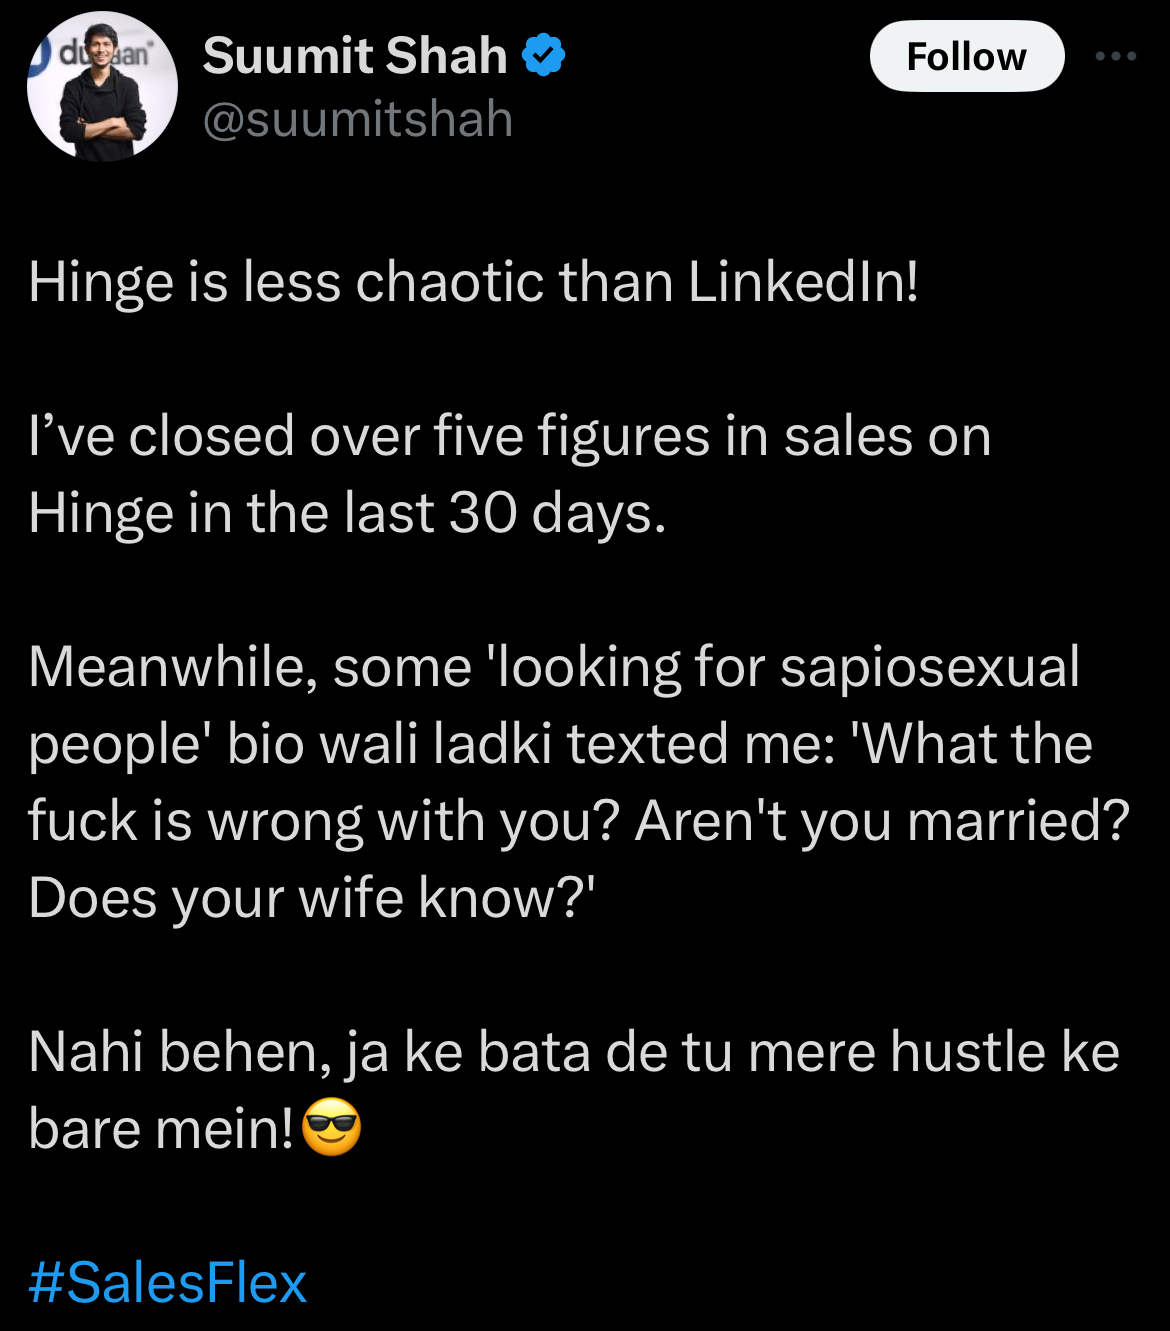Click the line 'Hinge is less chaotic than LinkedIn!'
Viewport: 1170px width, 1331px height.
[473, 282]
